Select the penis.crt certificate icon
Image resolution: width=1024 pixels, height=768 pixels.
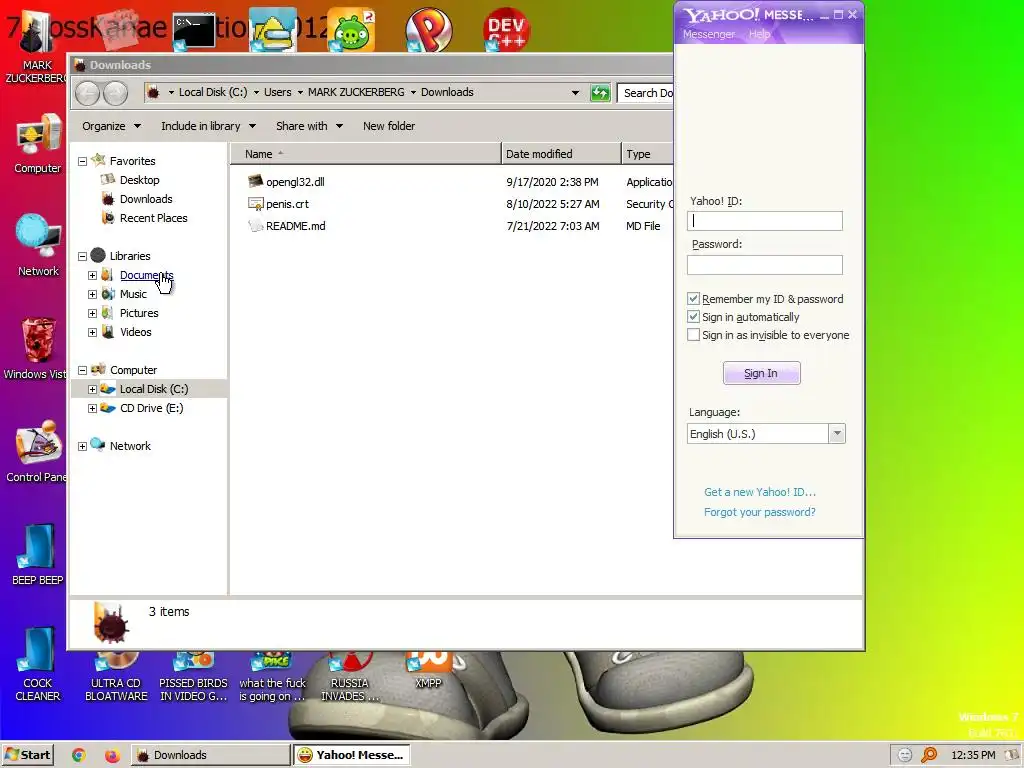(x=255, y=204)
